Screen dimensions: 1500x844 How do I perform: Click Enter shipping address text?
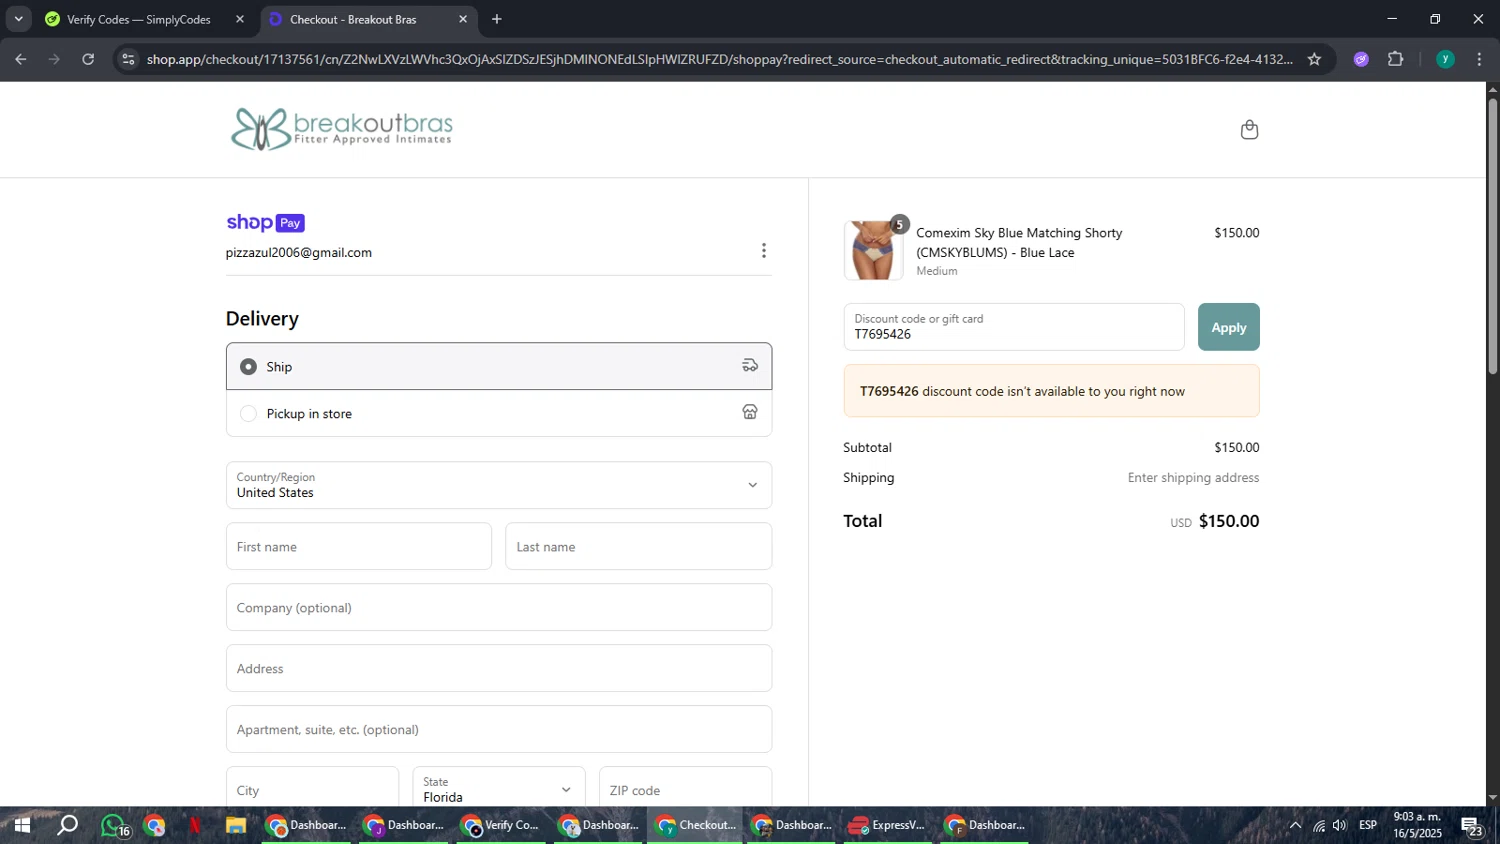pyautogui.click(x=1193, y=478)
